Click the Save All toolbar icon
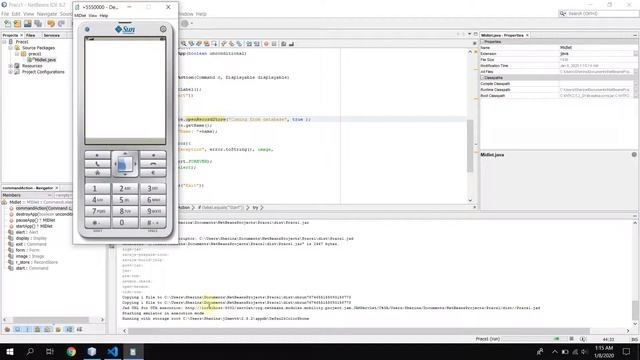Image resolution: width=640 pixels, height=360 pixels. 38,24
